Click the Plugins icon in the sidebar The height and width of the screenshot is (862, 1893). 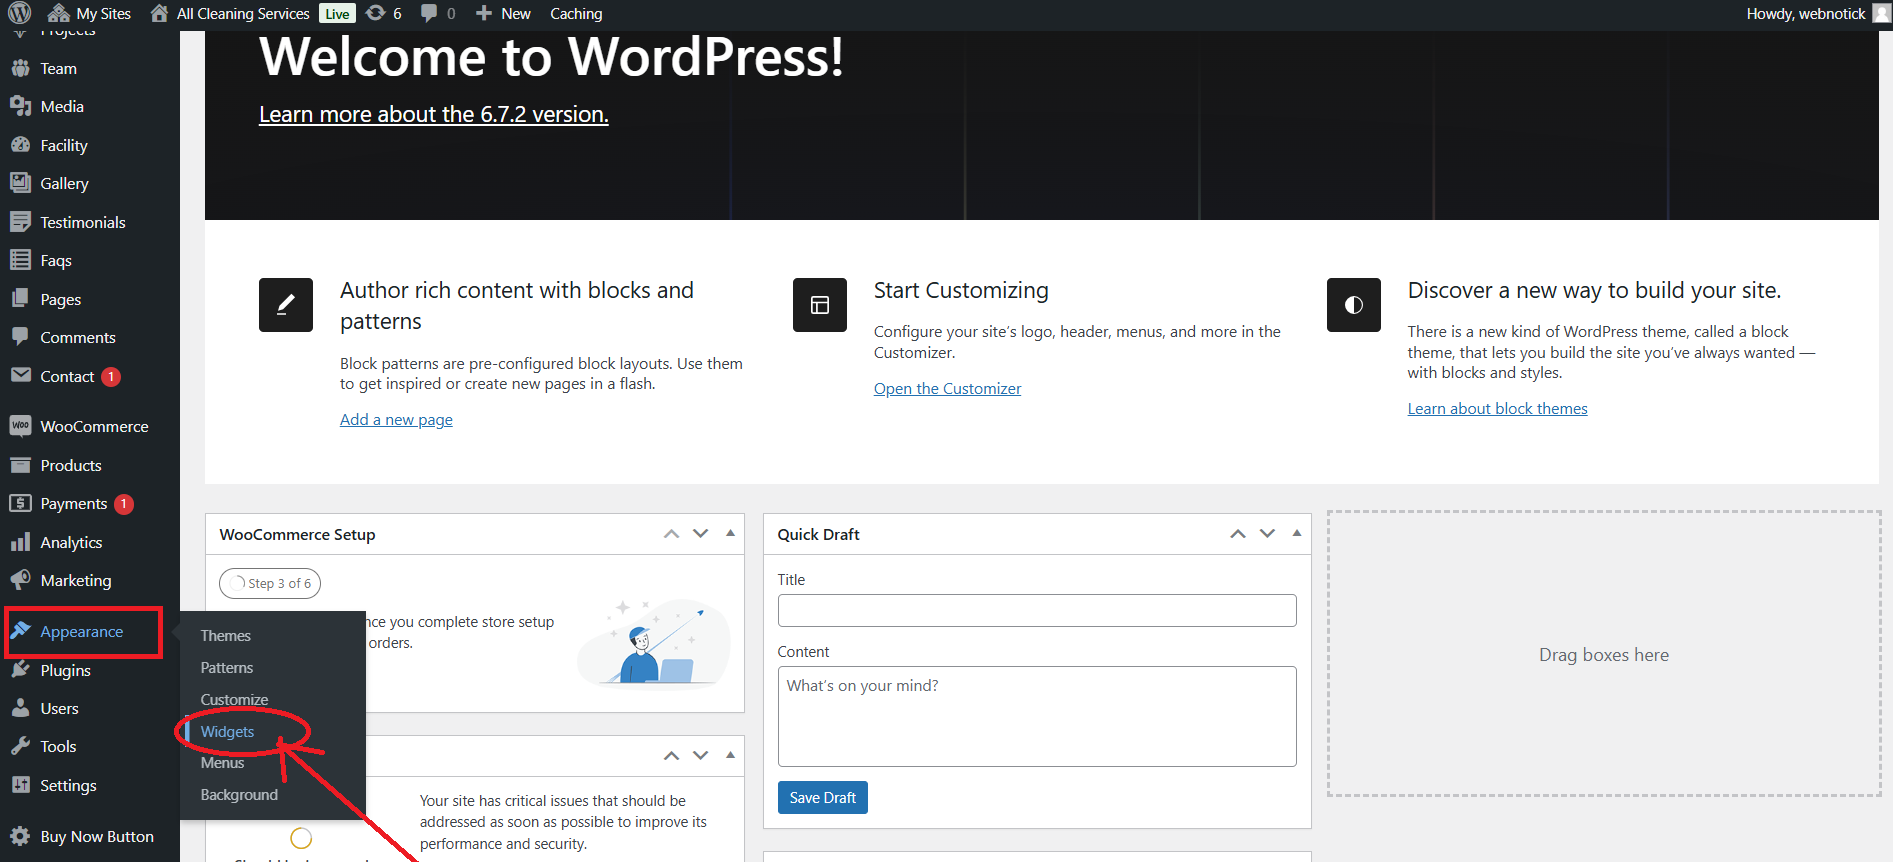pyautogui.click(x=20, y=670)
